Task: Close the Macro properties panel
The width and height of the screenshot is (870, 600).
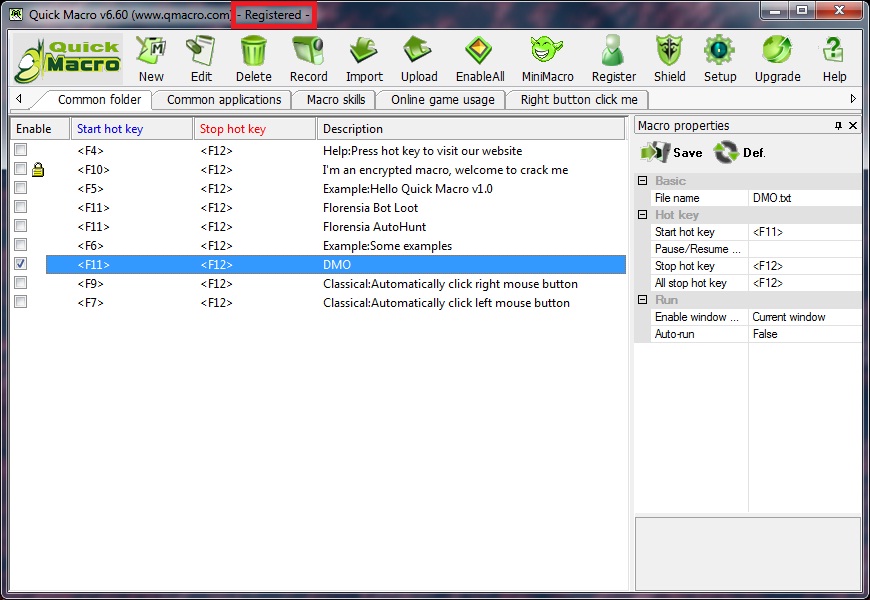Action: (853, 126)
